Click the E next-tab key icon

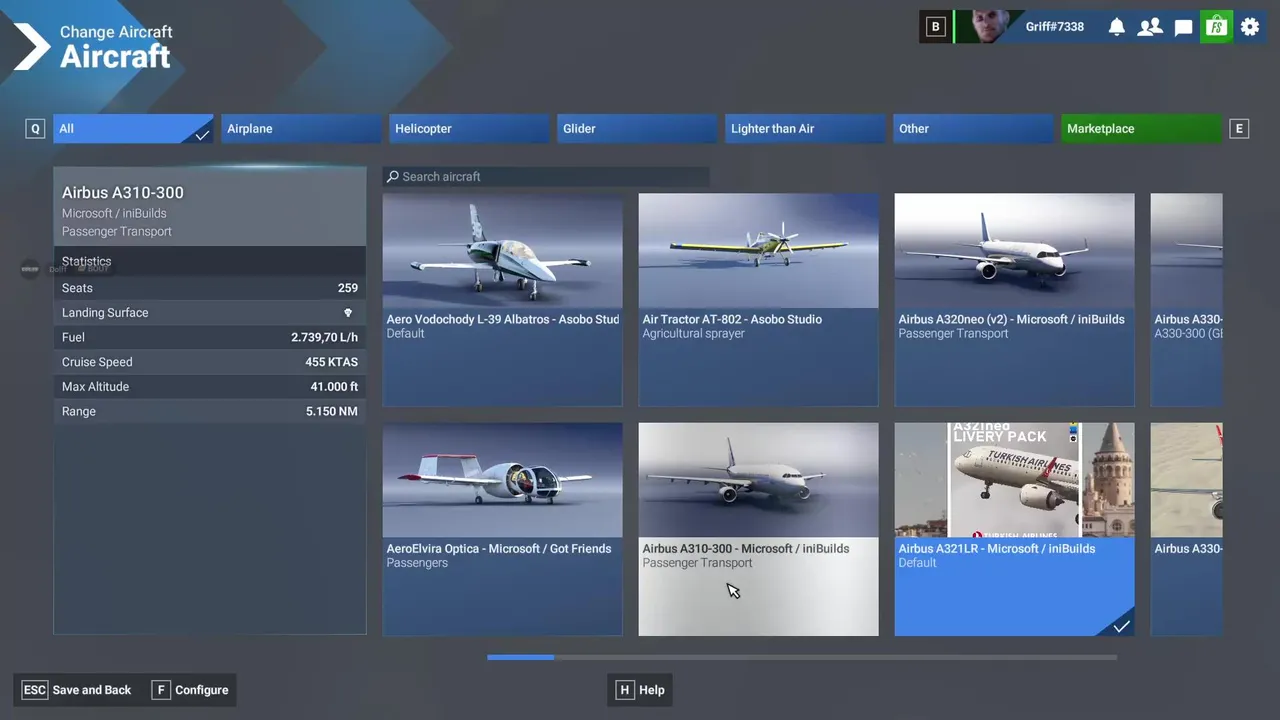coord(1239,128)
